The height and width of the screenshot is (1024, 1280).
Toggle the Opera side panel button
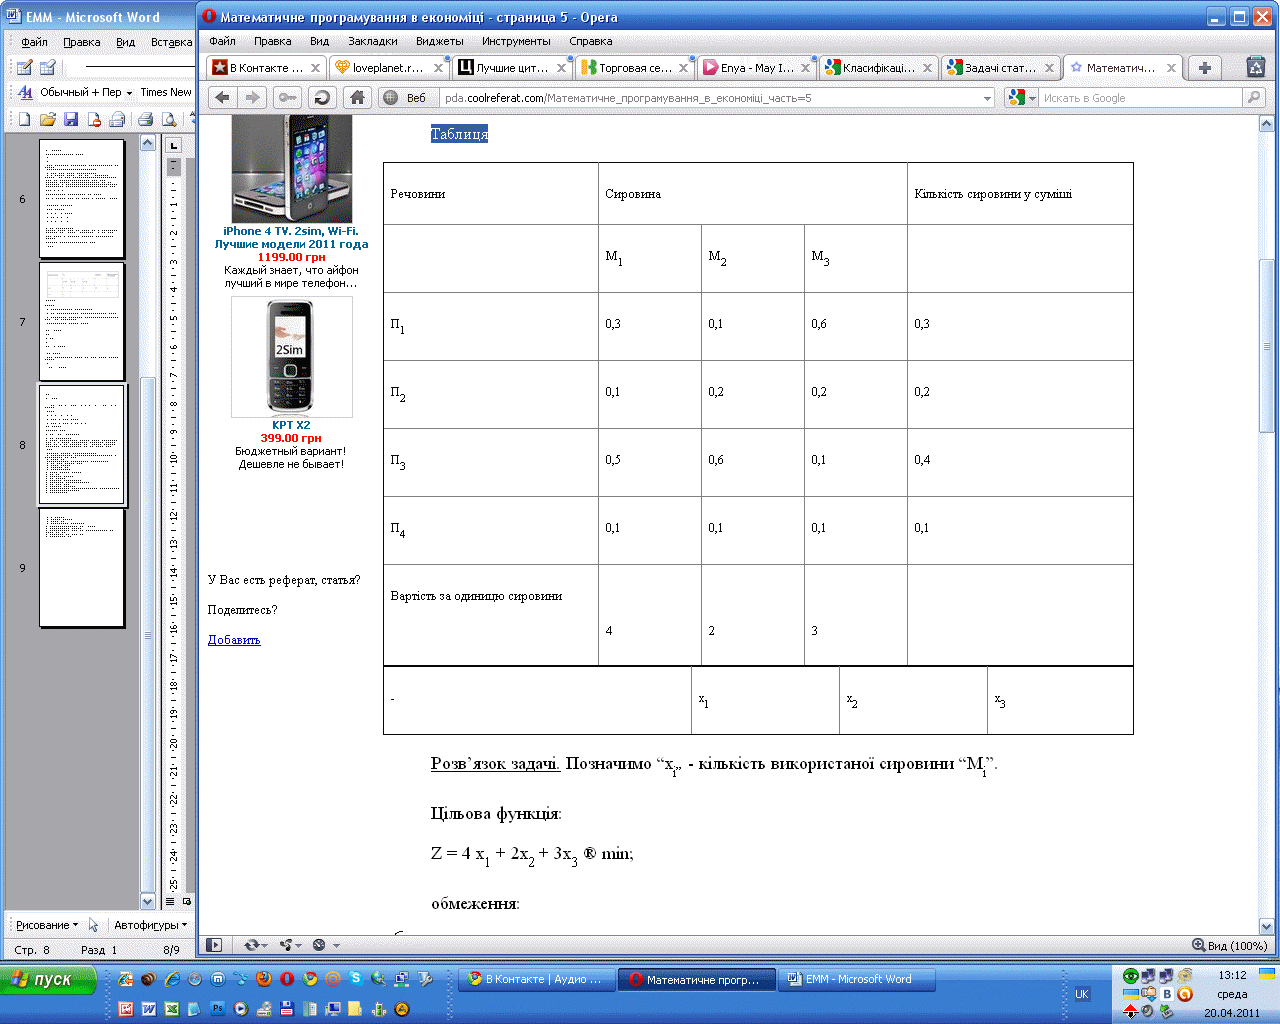pos(213,945)
